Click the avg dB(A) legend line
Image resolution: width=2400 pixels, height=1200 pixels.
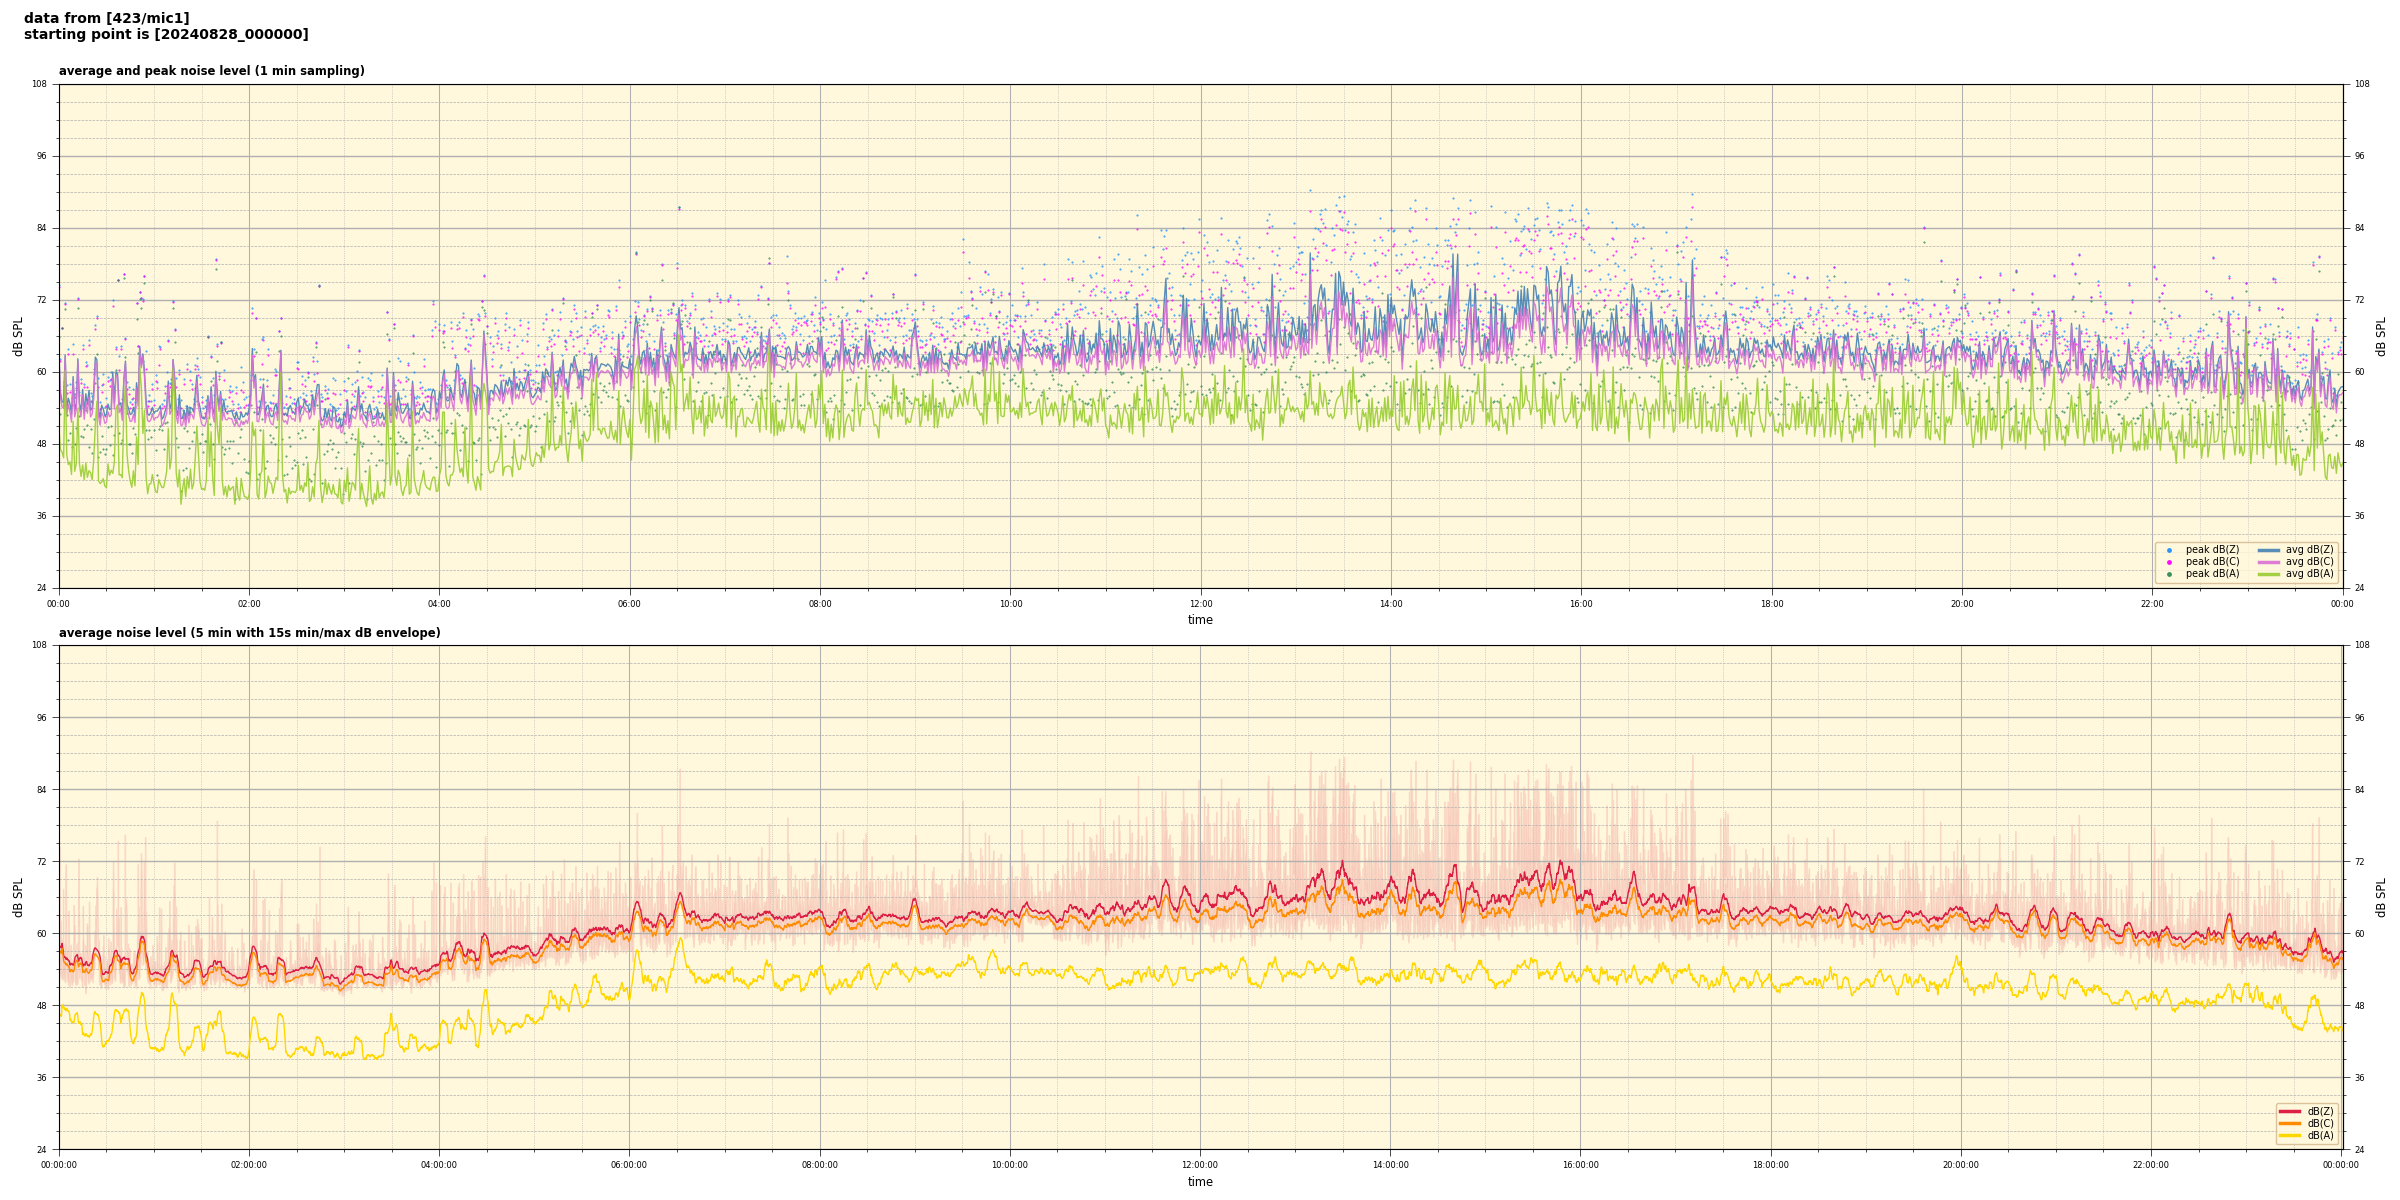point(2269,574)
